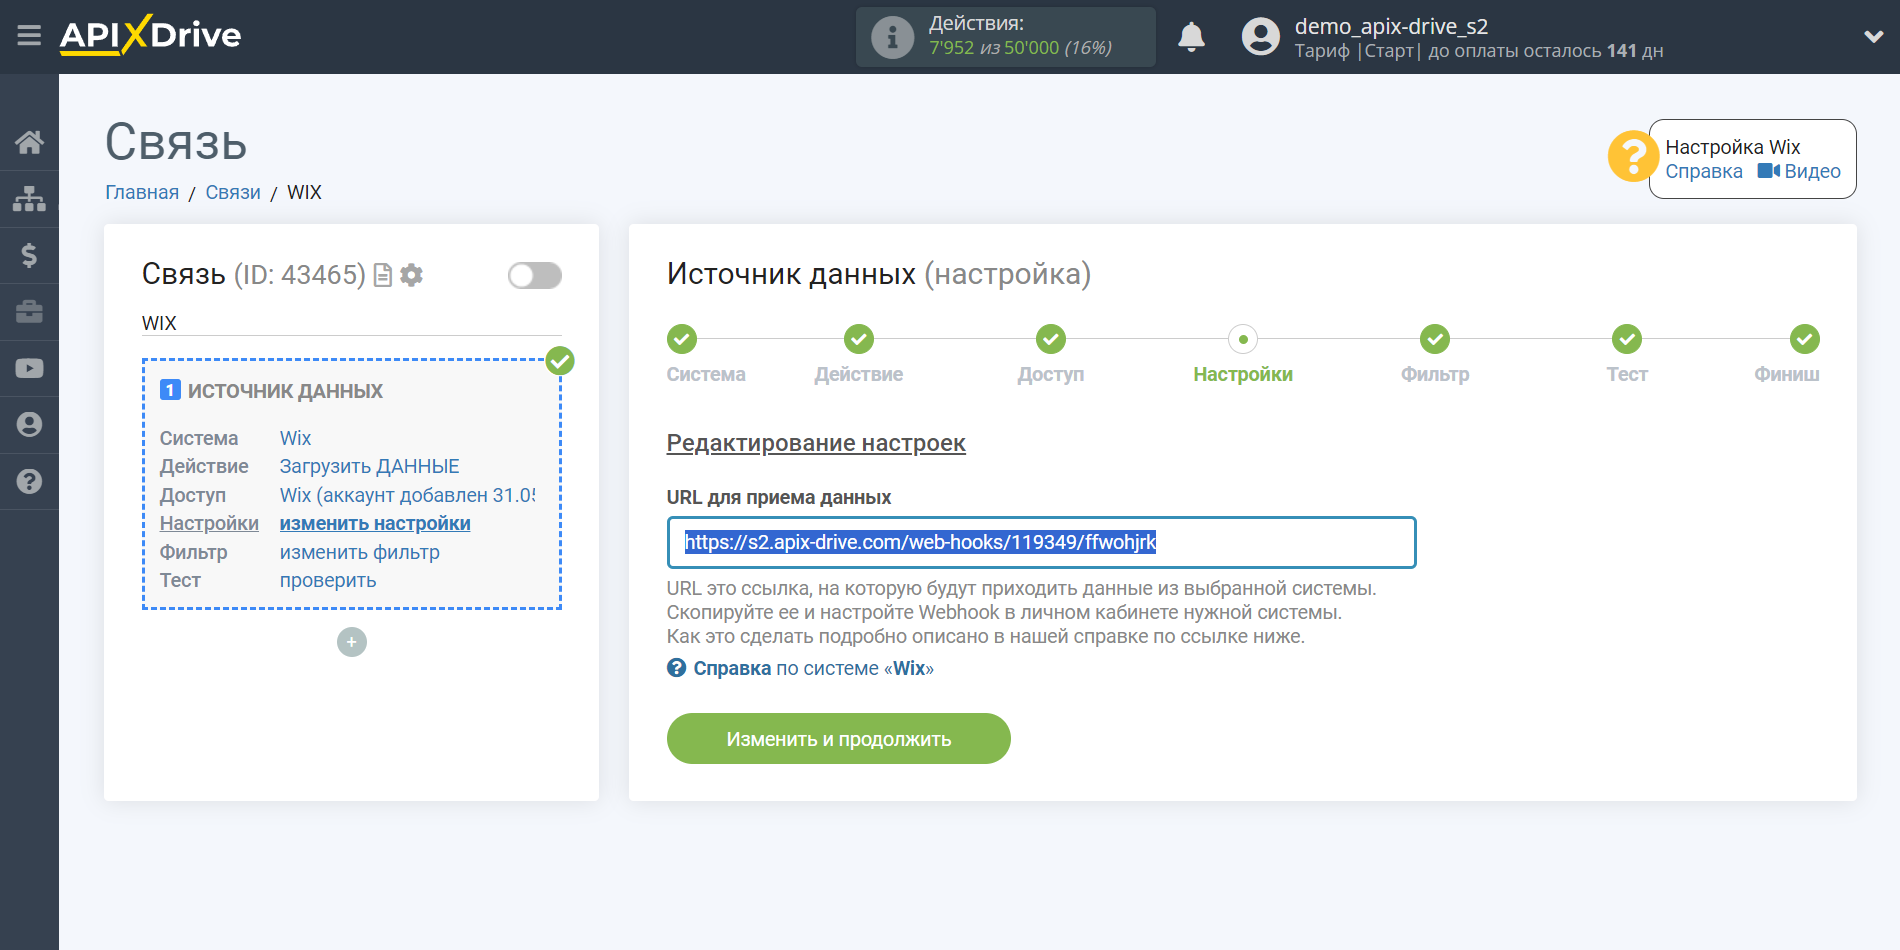Open billing dollar sidebar icon
1900x950 pixels.
[29, 255]
